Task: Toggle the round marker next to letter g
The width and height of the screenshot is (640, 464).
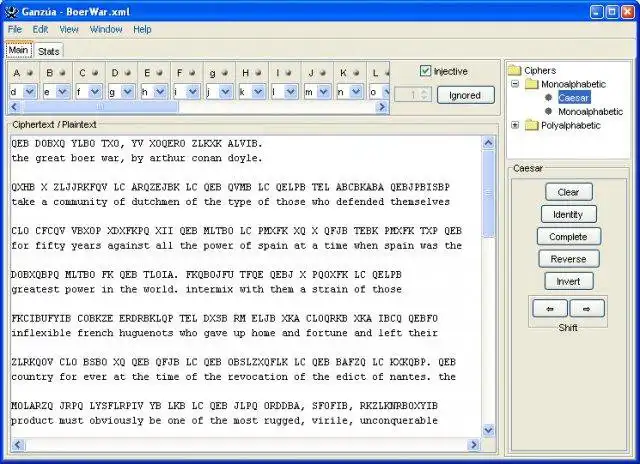Action: click(225, 73)
